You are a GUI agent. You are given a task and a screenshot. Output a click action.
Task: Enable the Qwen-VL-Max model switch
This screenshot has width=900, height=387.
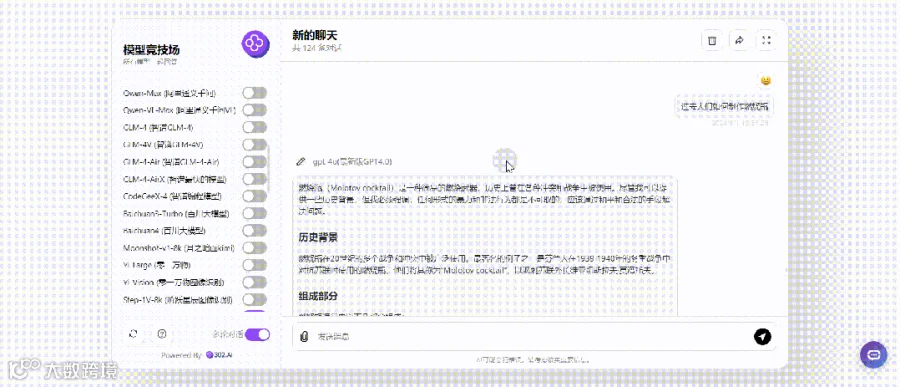(255, 110)
